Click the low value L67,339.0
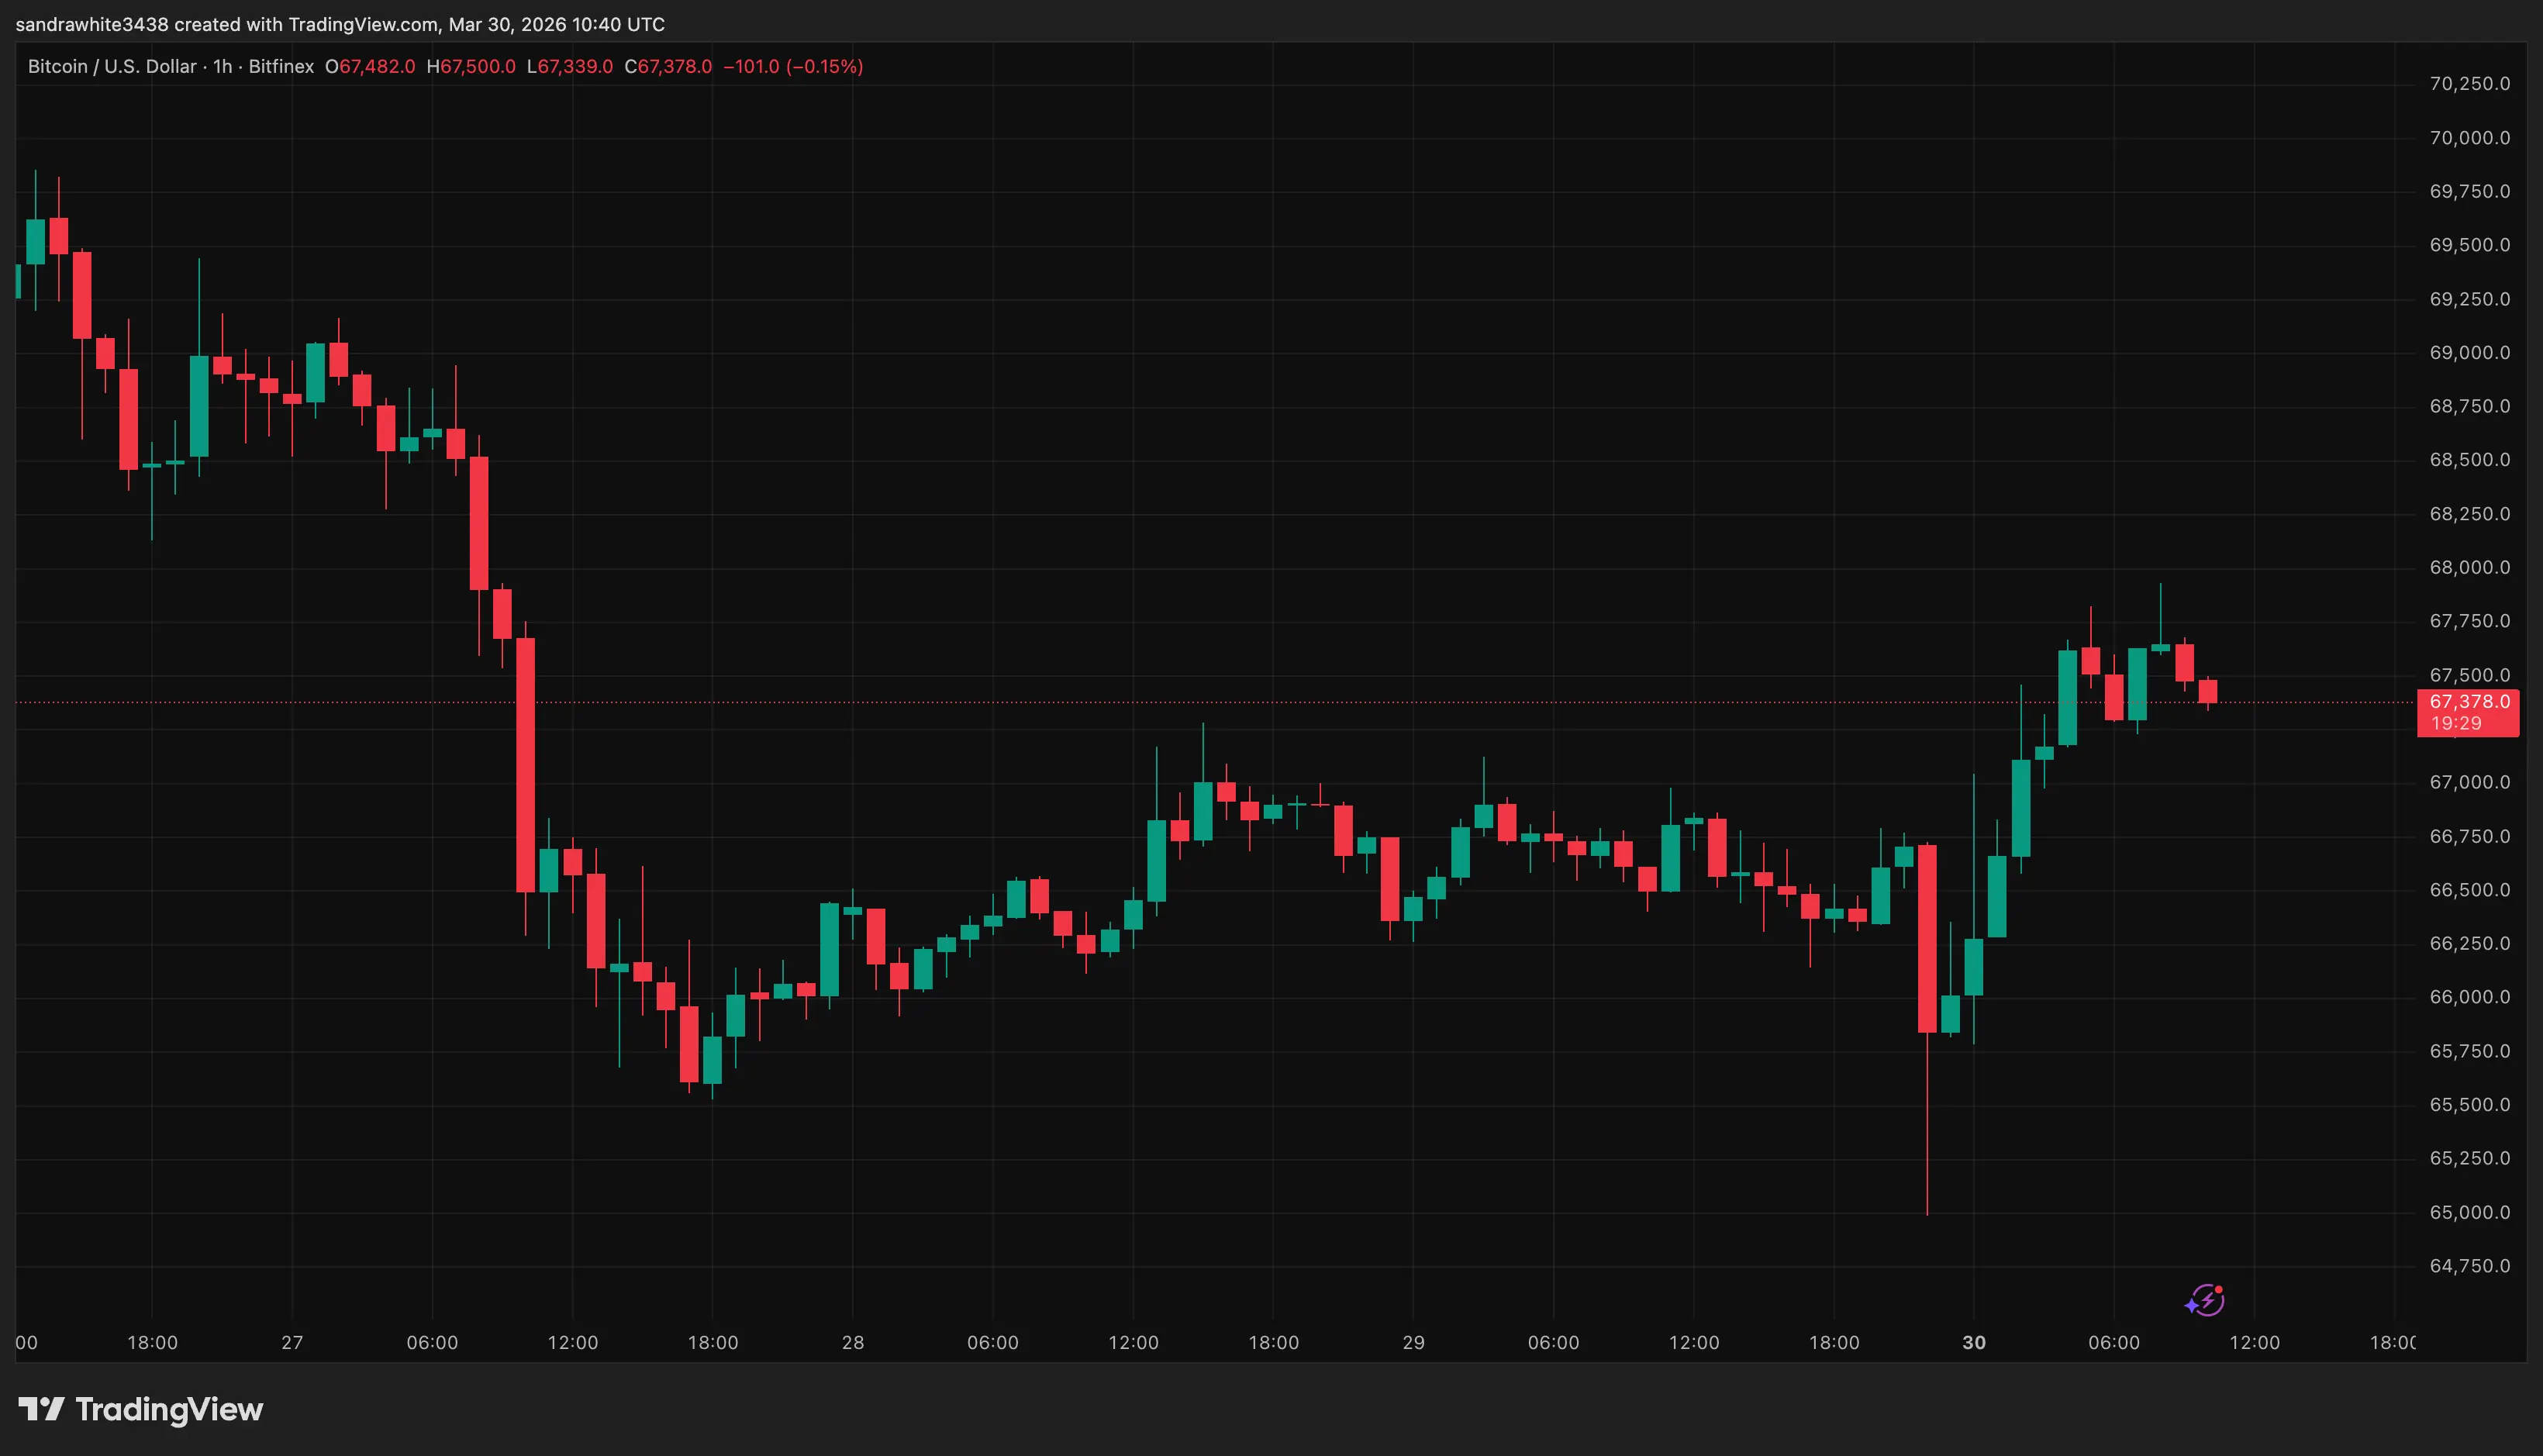The width and height of the screenshot is (2543, 1456). [570, 67]
